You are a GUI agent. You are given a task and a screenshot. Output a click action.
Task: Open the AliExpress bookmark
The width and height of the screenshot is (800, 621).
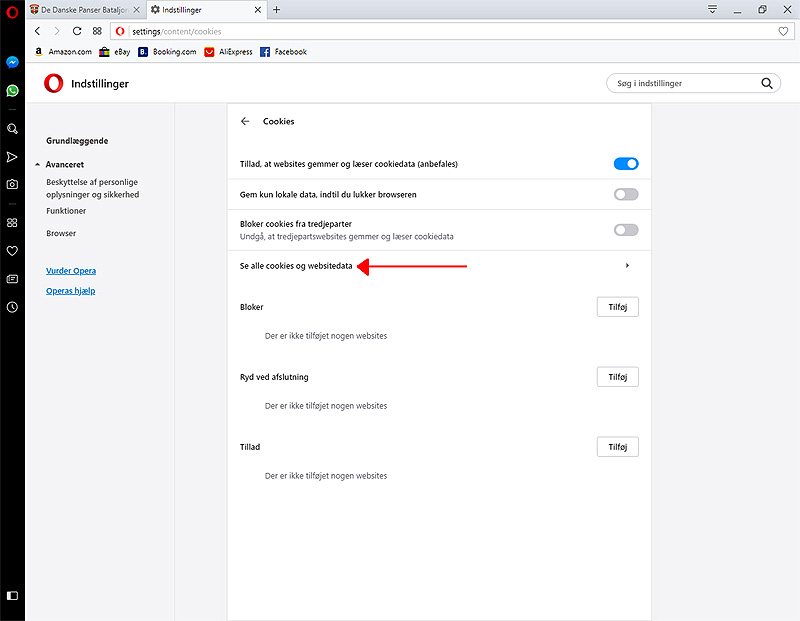(234, 52)
